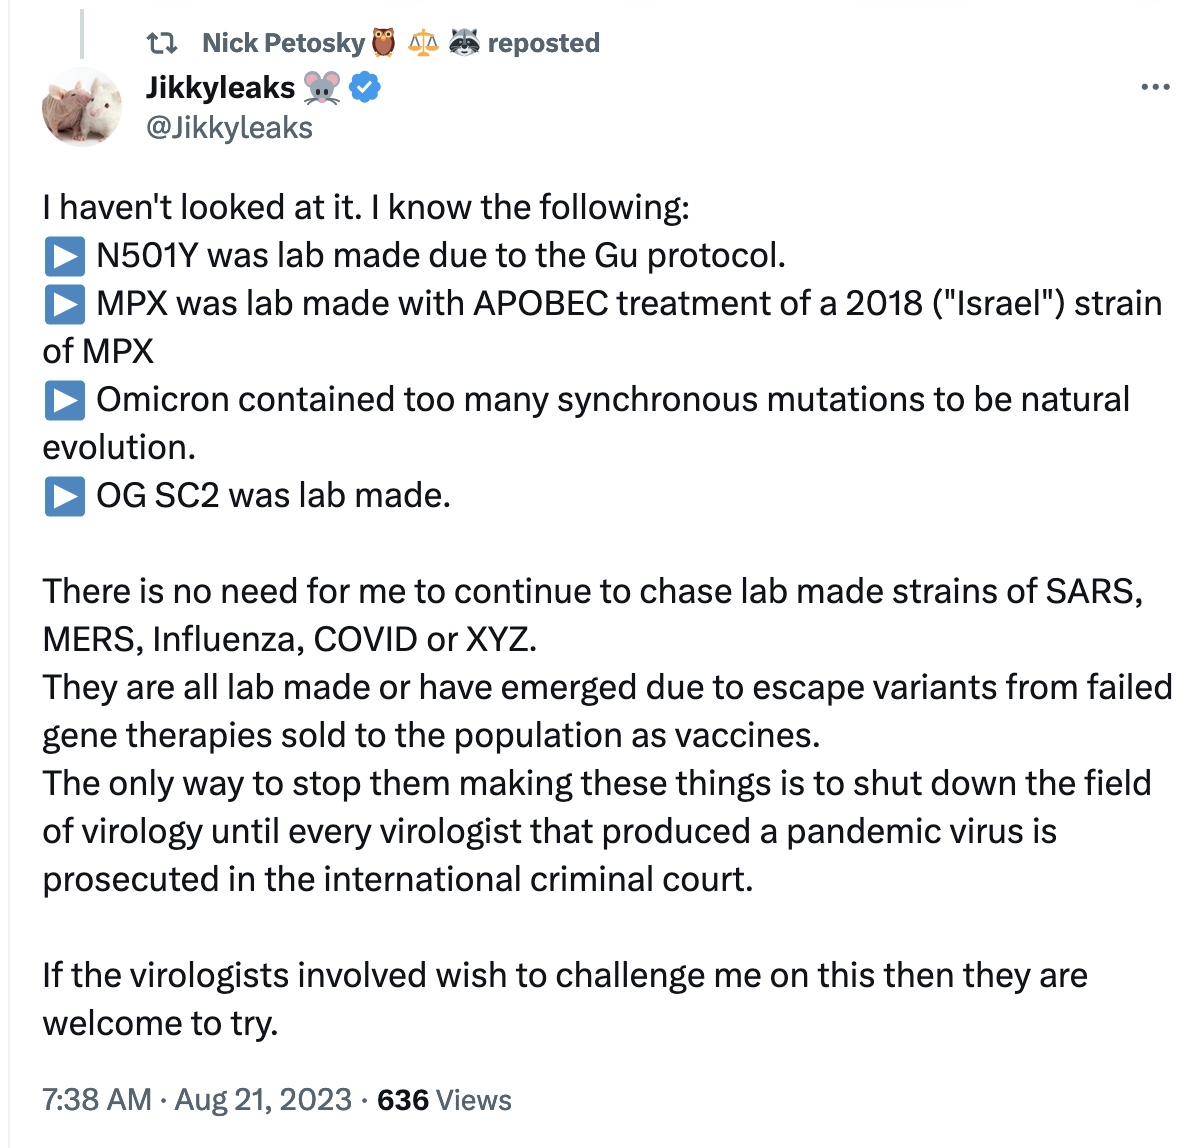Click the mouse emoji beside Jikkyleaks name

pyautogui.click(x=321, y=88)
